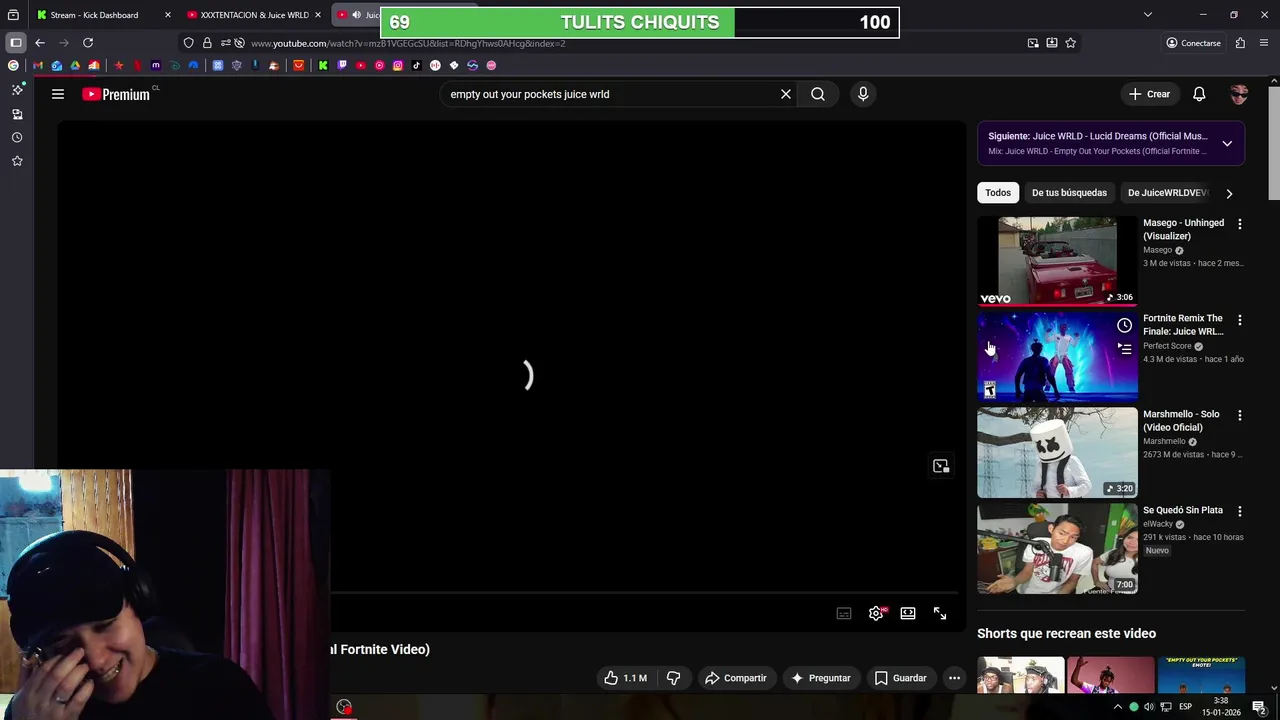Open the player settings gear
This screenshot has width=1280, height=720.
(876, 613)
